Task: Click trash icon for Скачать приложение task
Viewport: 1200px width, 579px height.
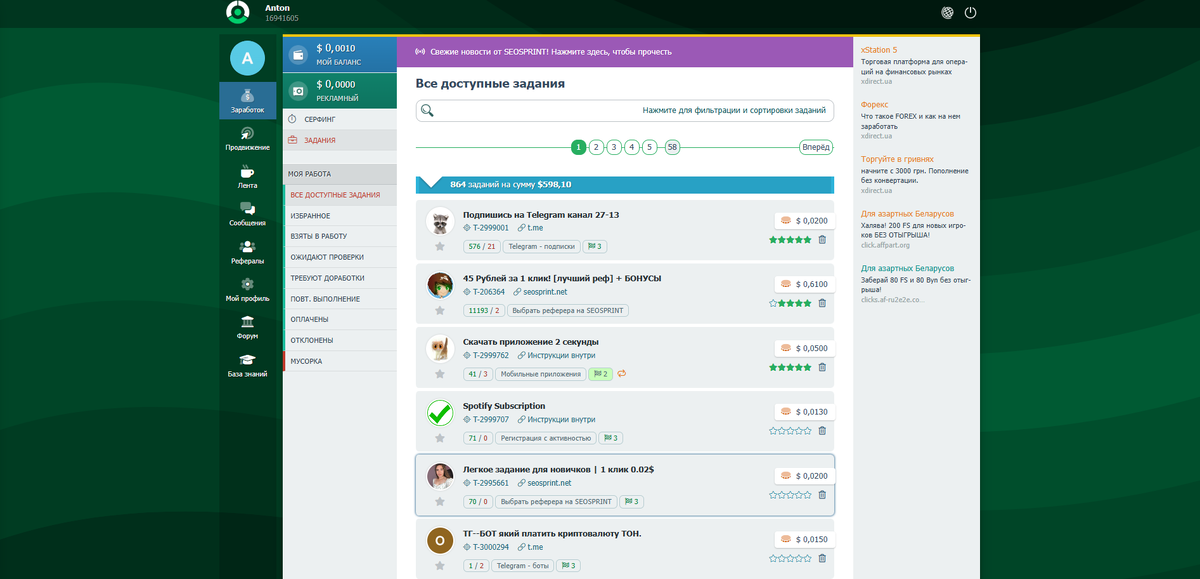Action: tap(822, 367)
